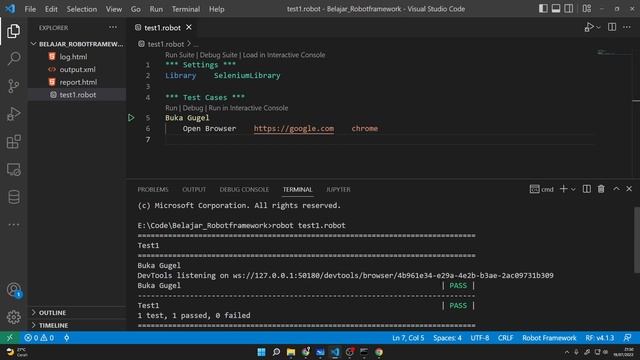
Task: Close the test1.robot editor tab
Action: pos(189,27)
